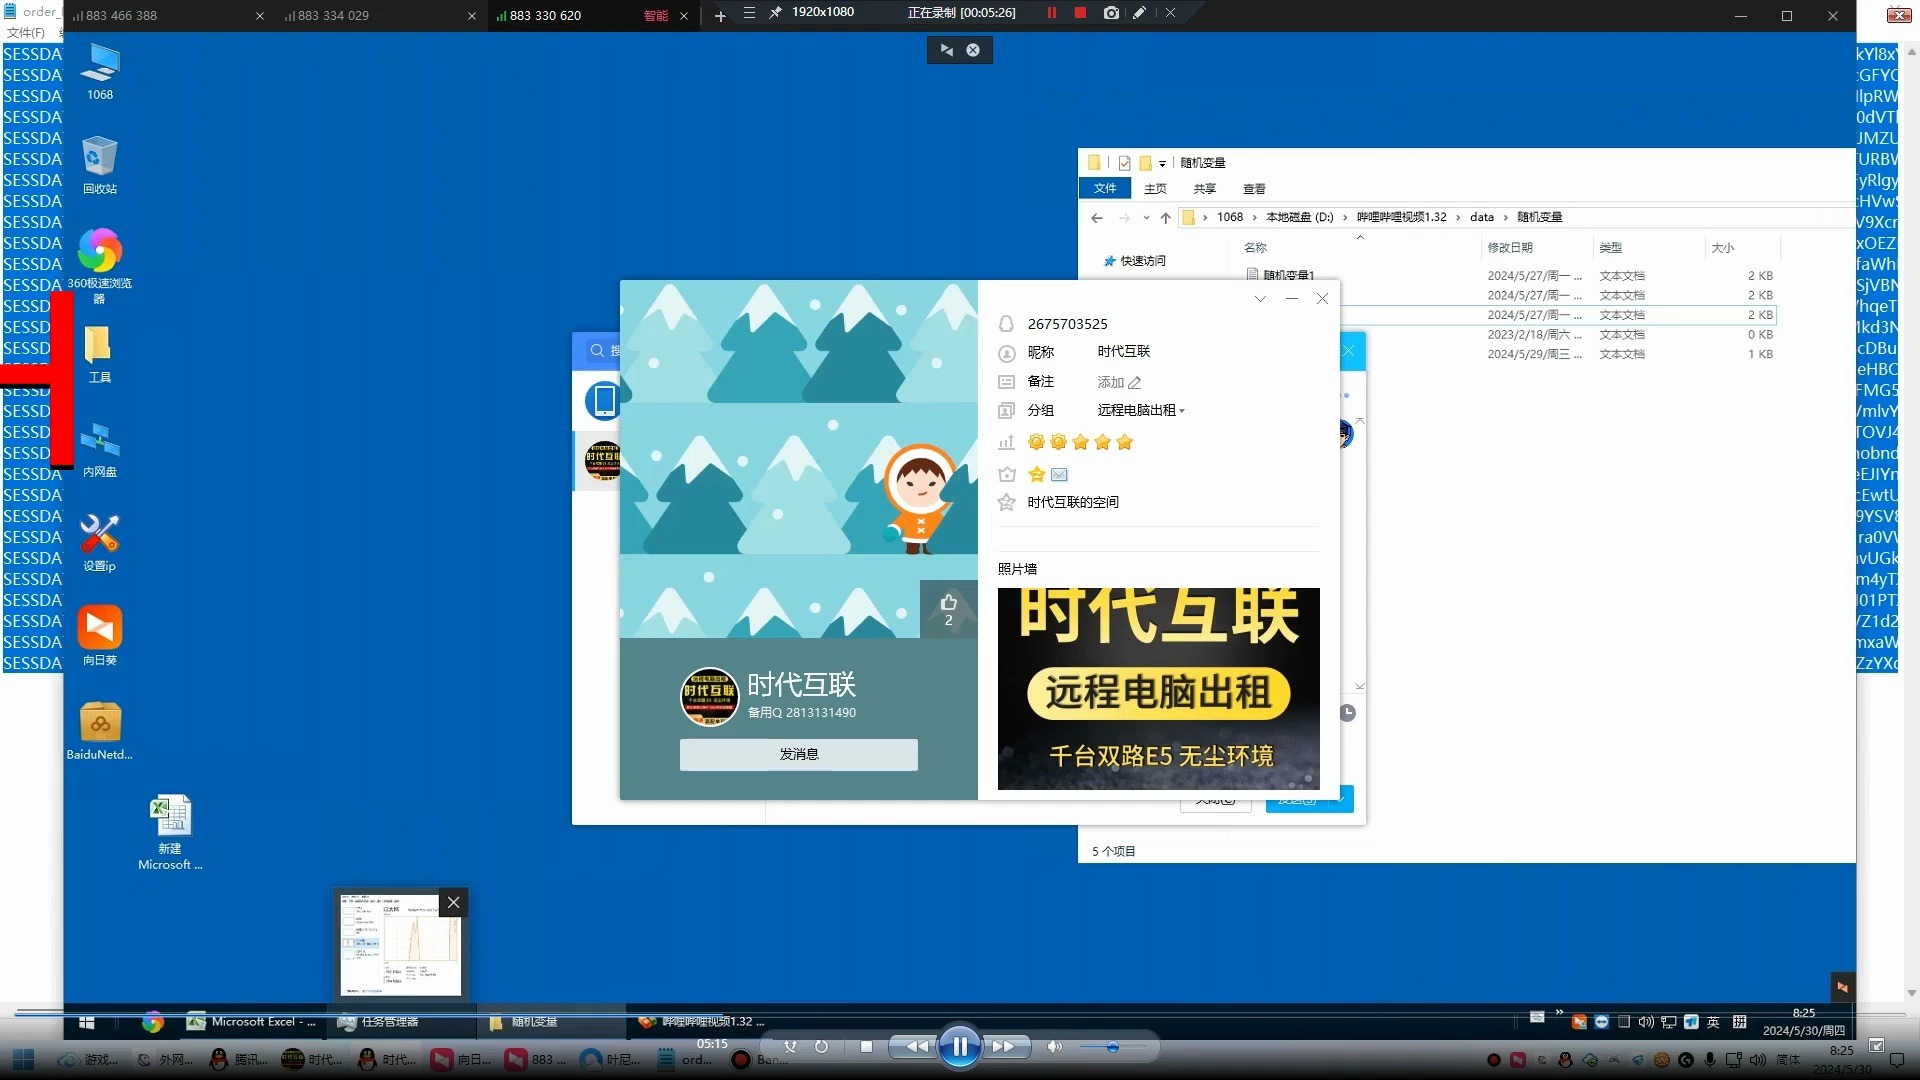The height and width of the screenshot is (1080, 1920).
Task: Click the thumbs-up like icon on the profile cover
Action: click(x=949, y=608)
